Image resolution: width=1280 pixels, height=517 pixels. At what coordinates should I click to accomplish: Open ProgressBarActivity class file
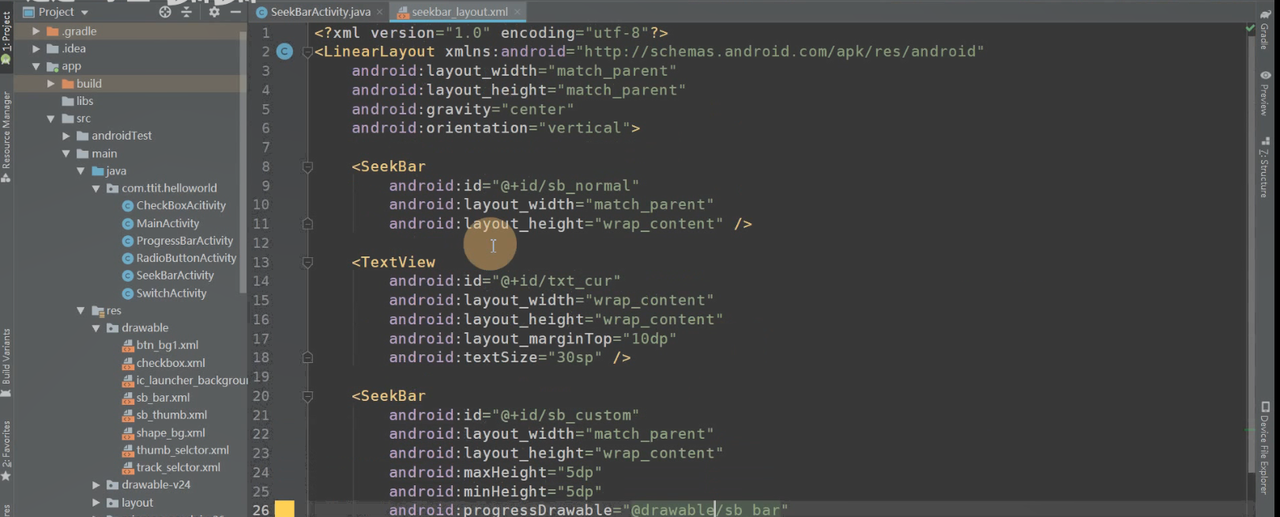177,240
